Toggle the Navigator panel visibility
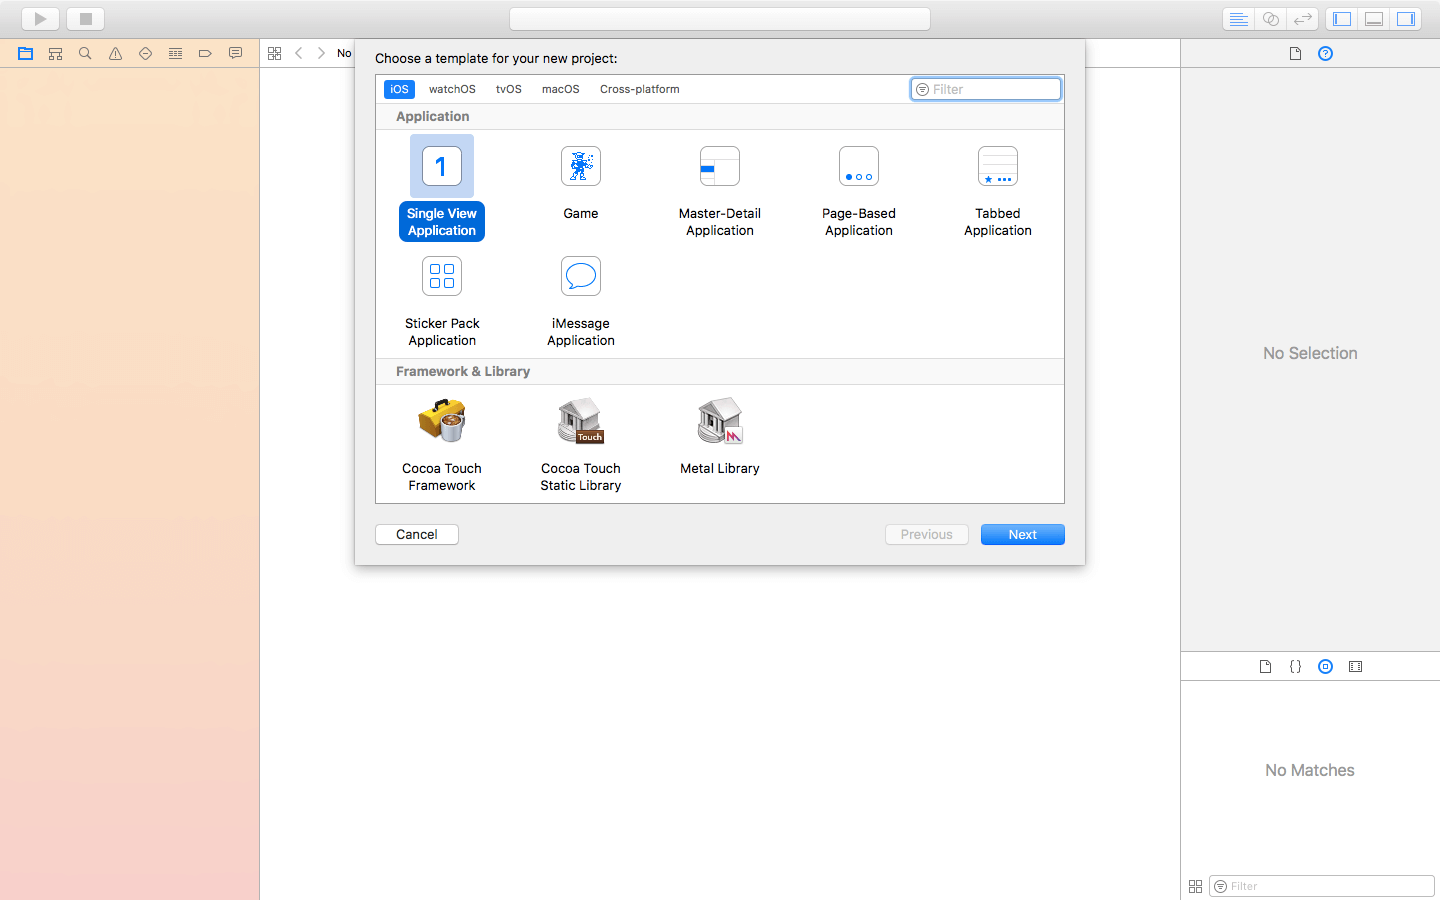1440x900 pixels. (x=1342, y=19)
